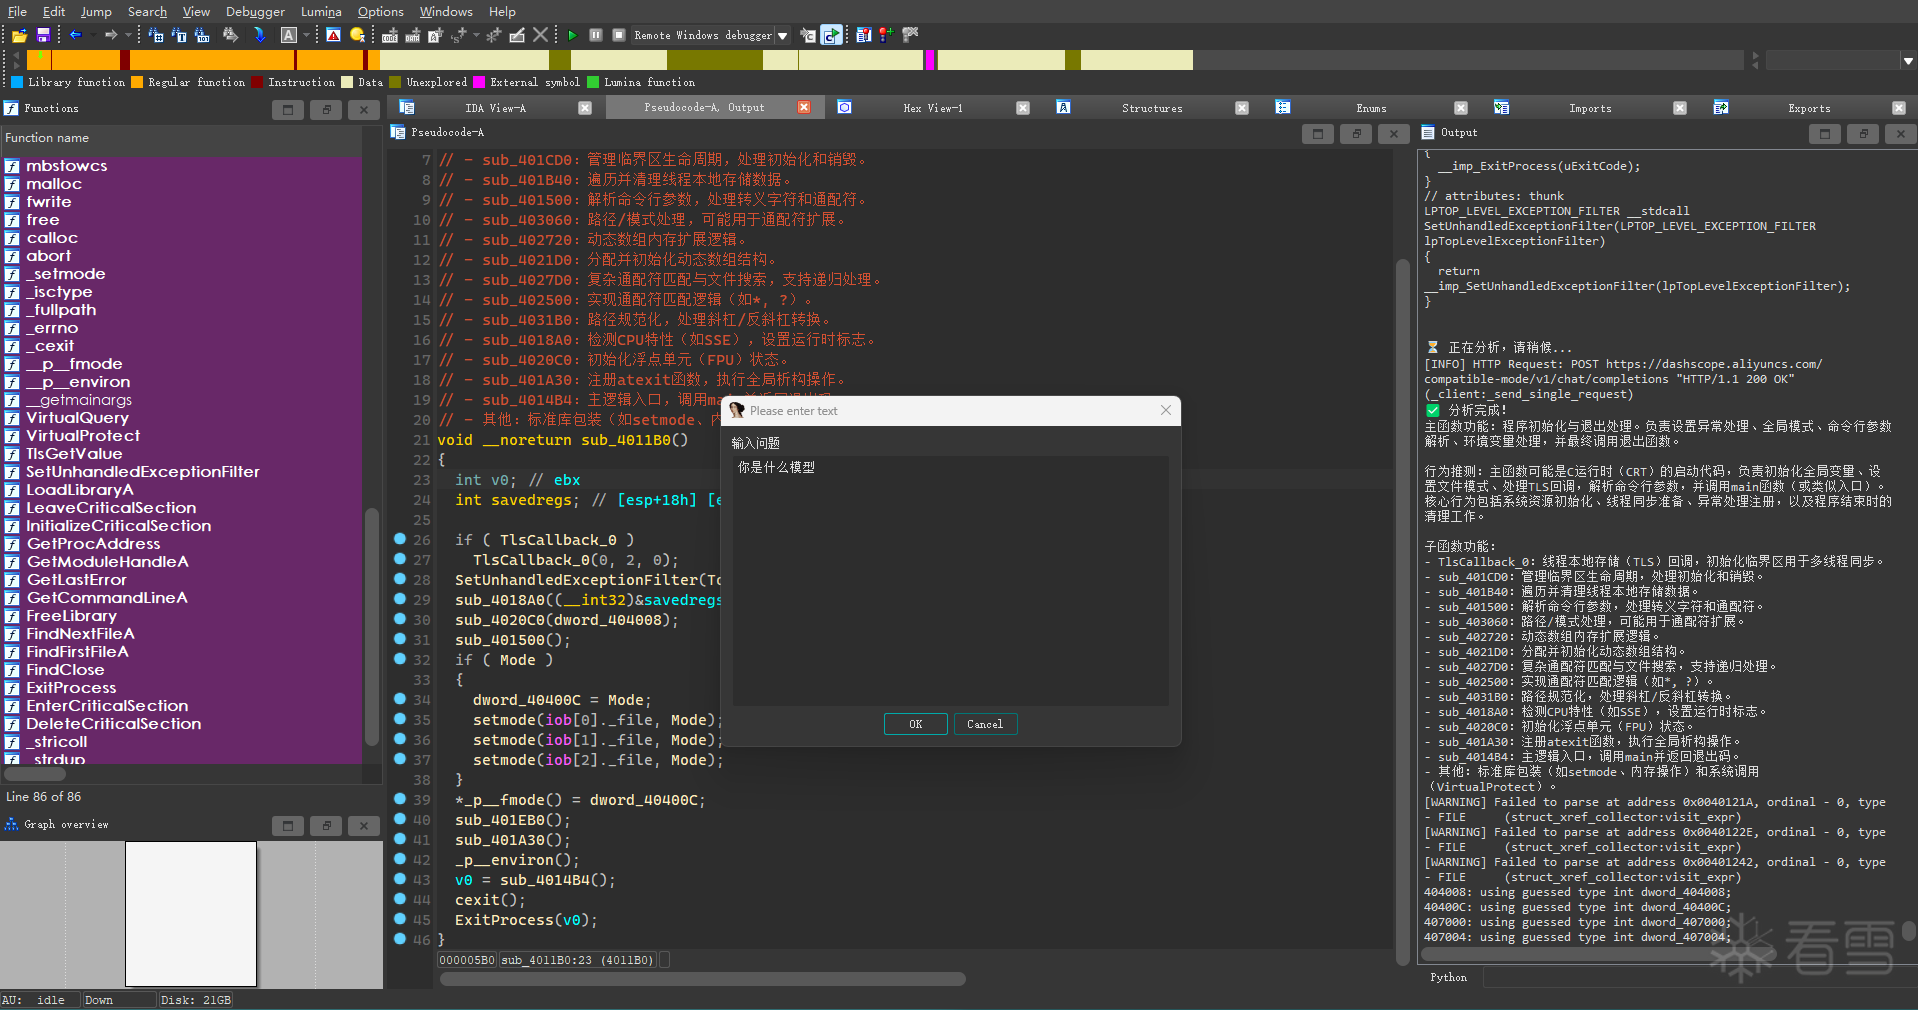Open the Jump menu

(96, 12)
